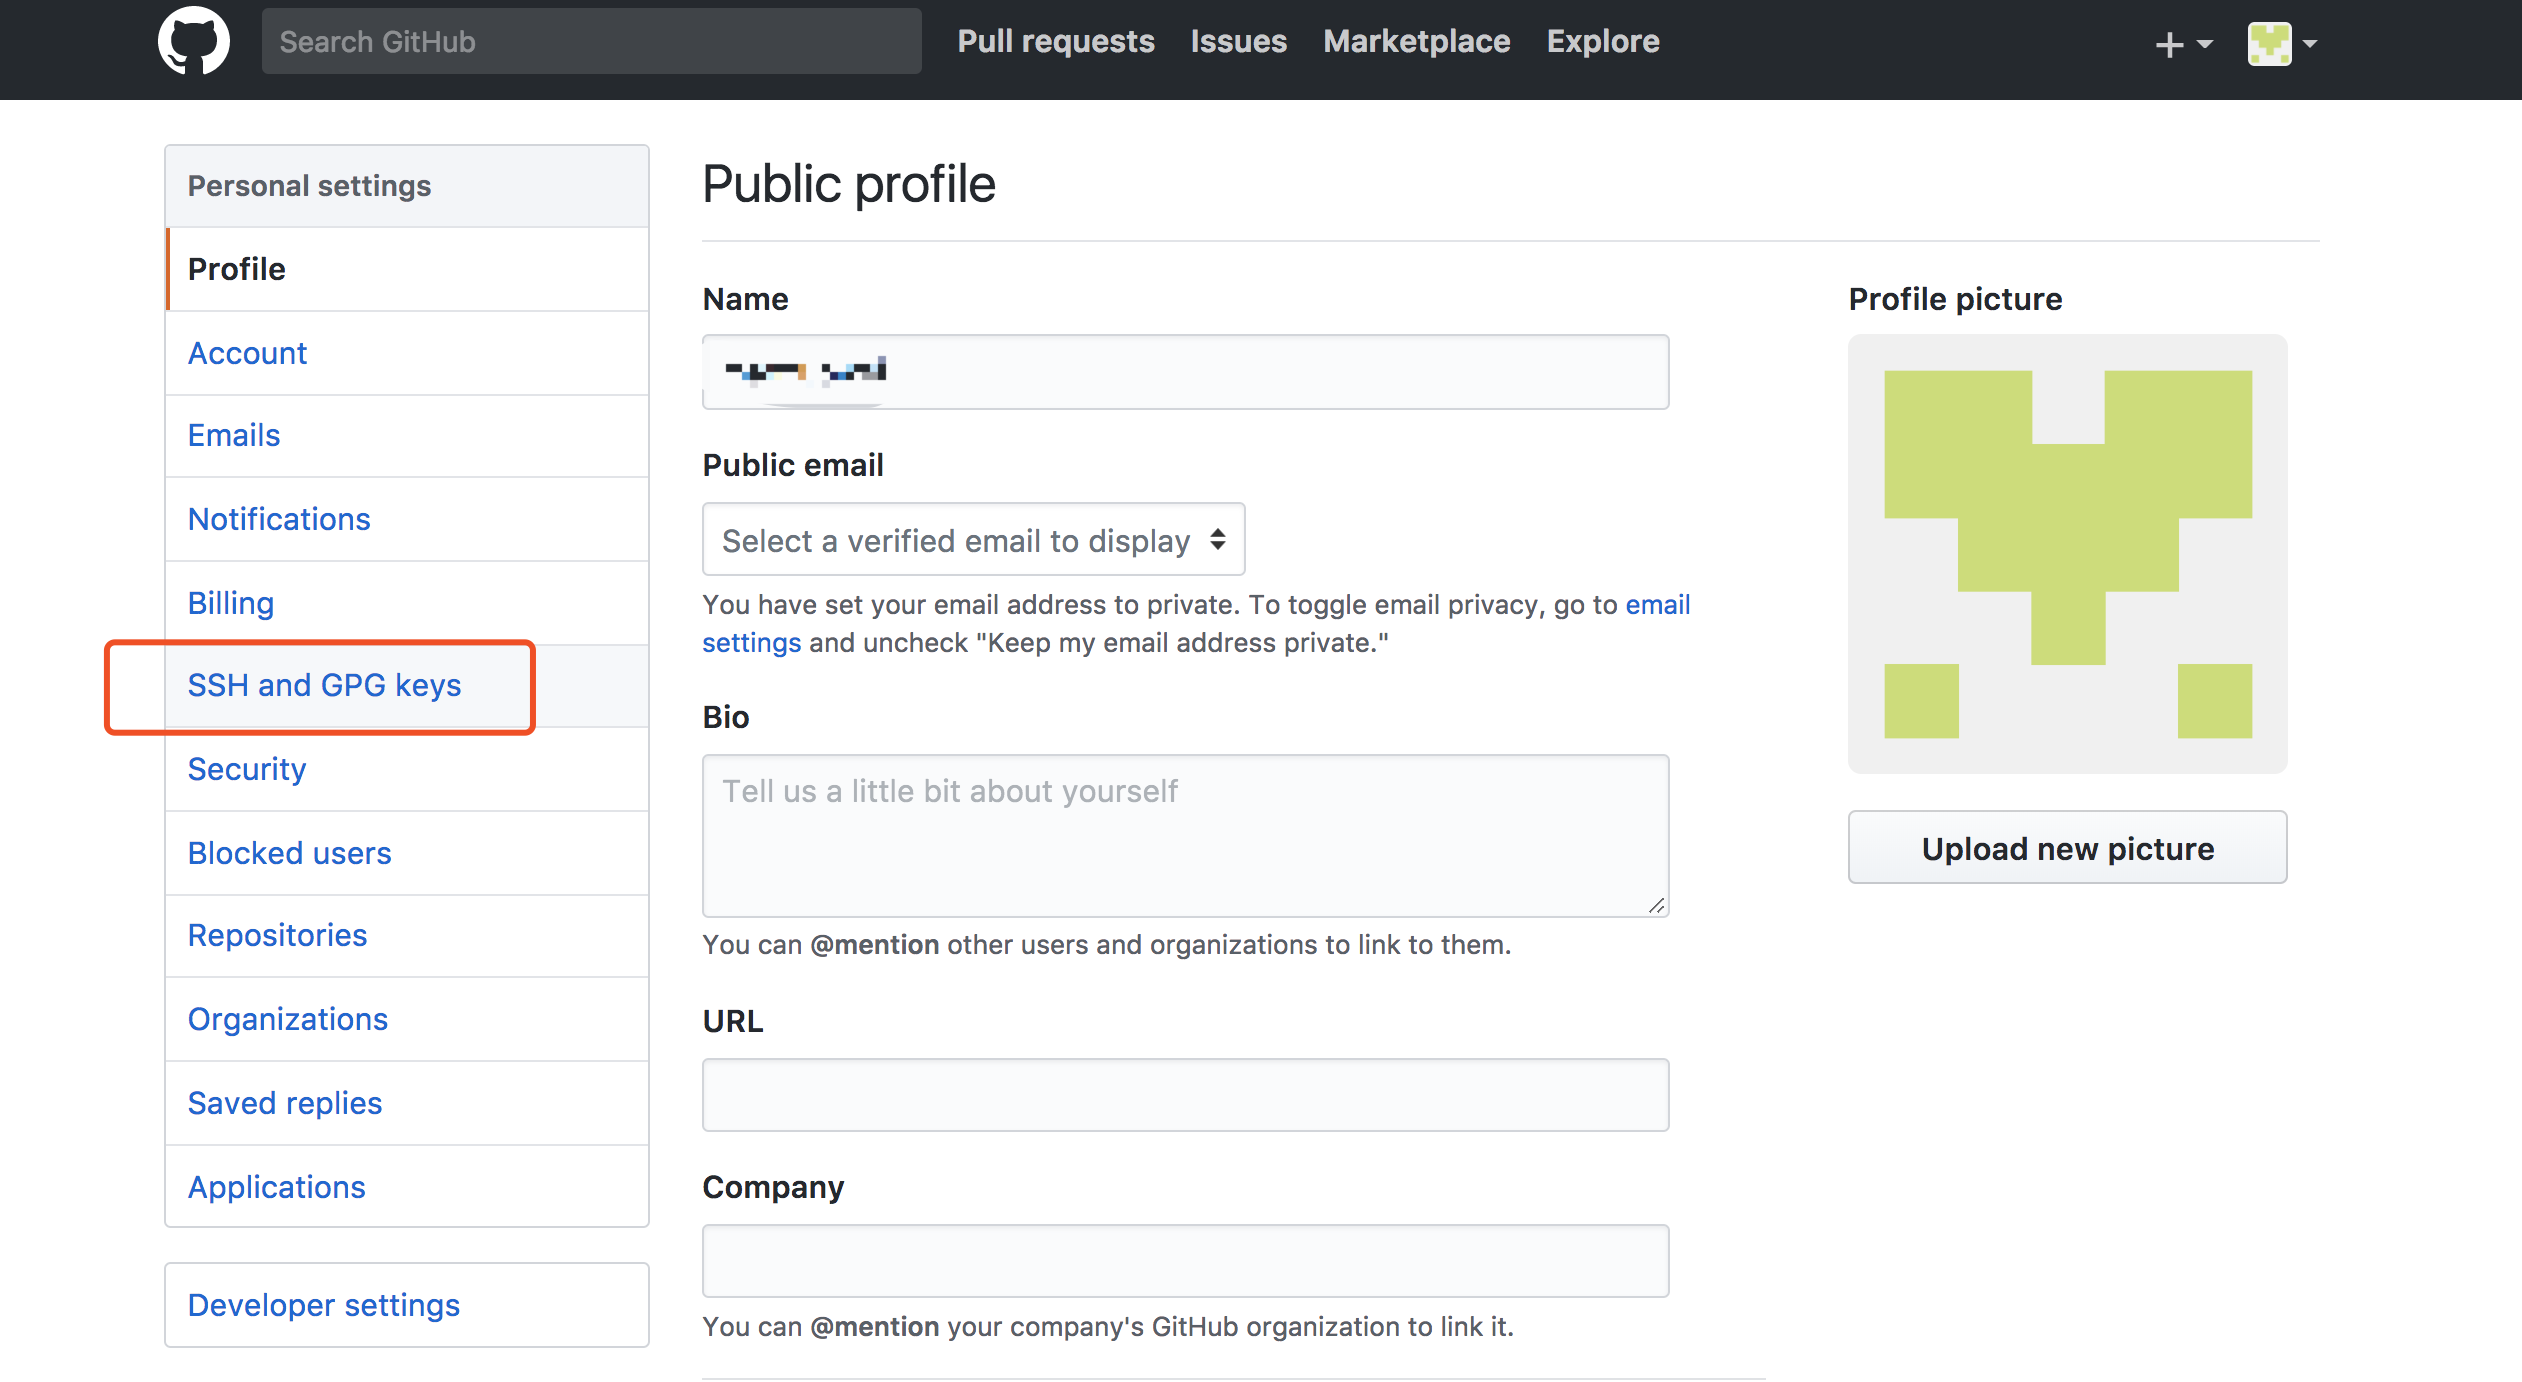2522x1382 pixels.
Task: Open Explore in the header
Action: point(1602,42)
